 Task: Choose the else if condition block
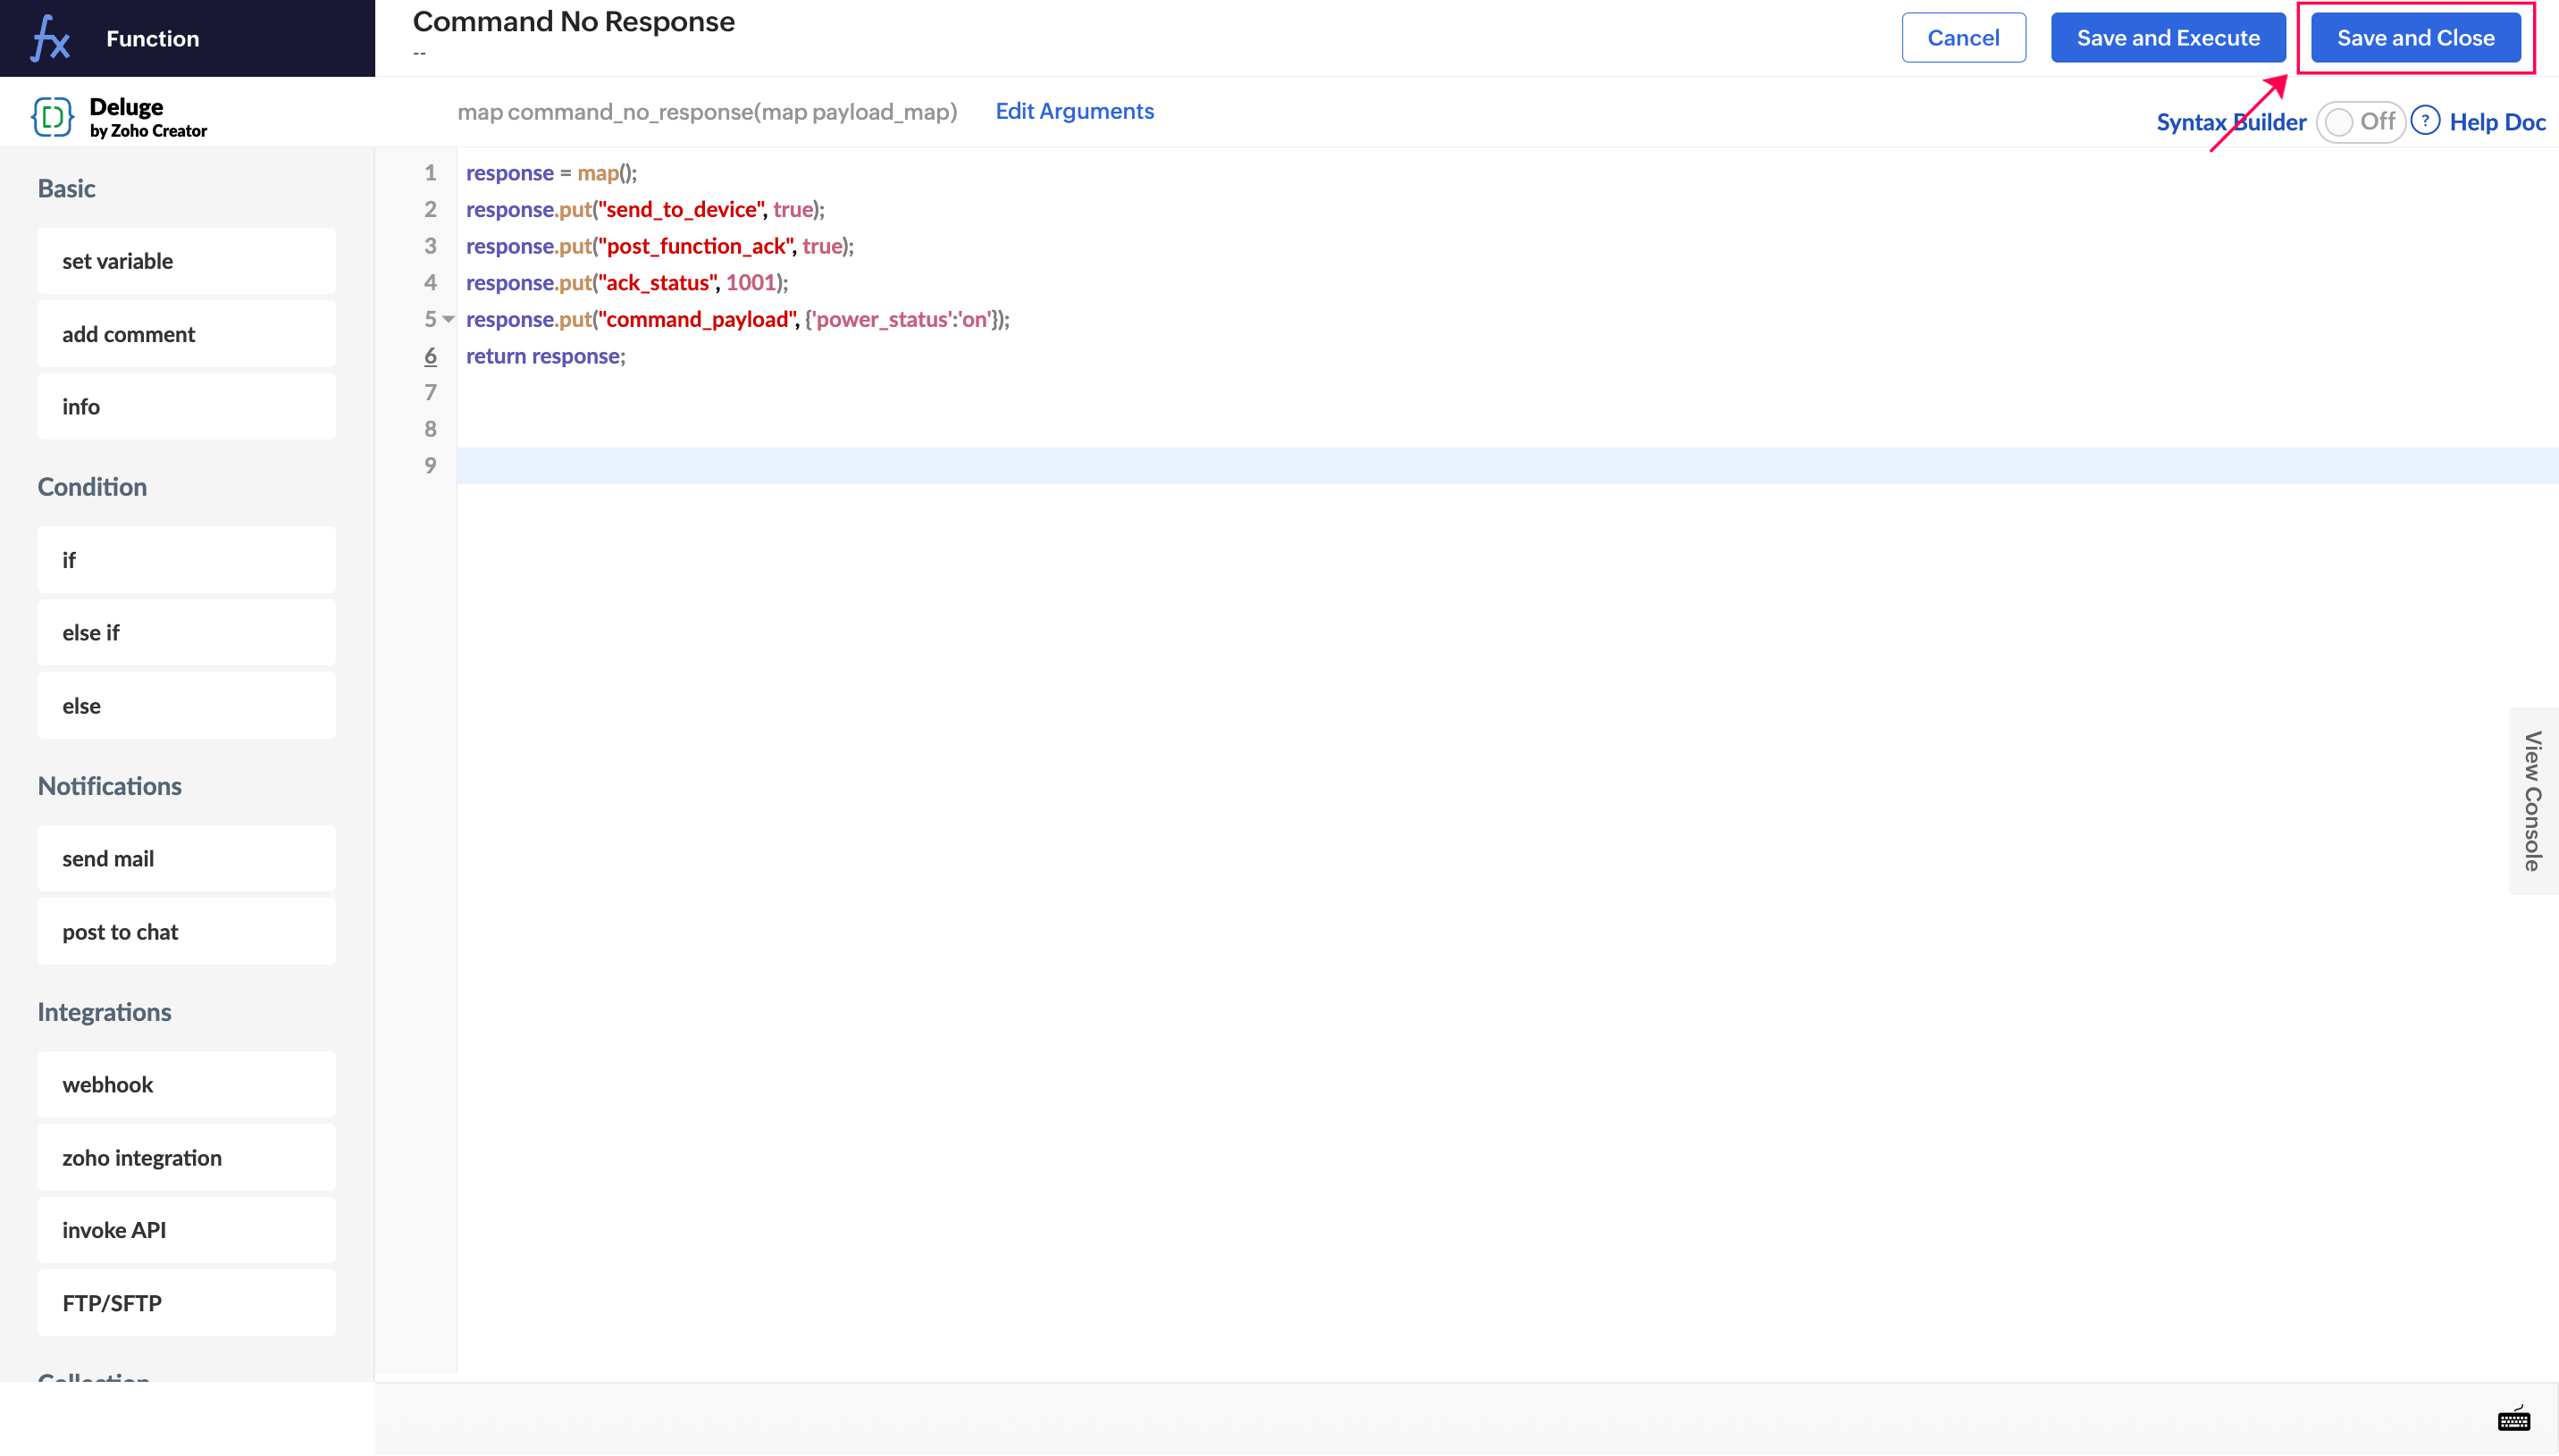pyautogui.click(x=186, y=633)
